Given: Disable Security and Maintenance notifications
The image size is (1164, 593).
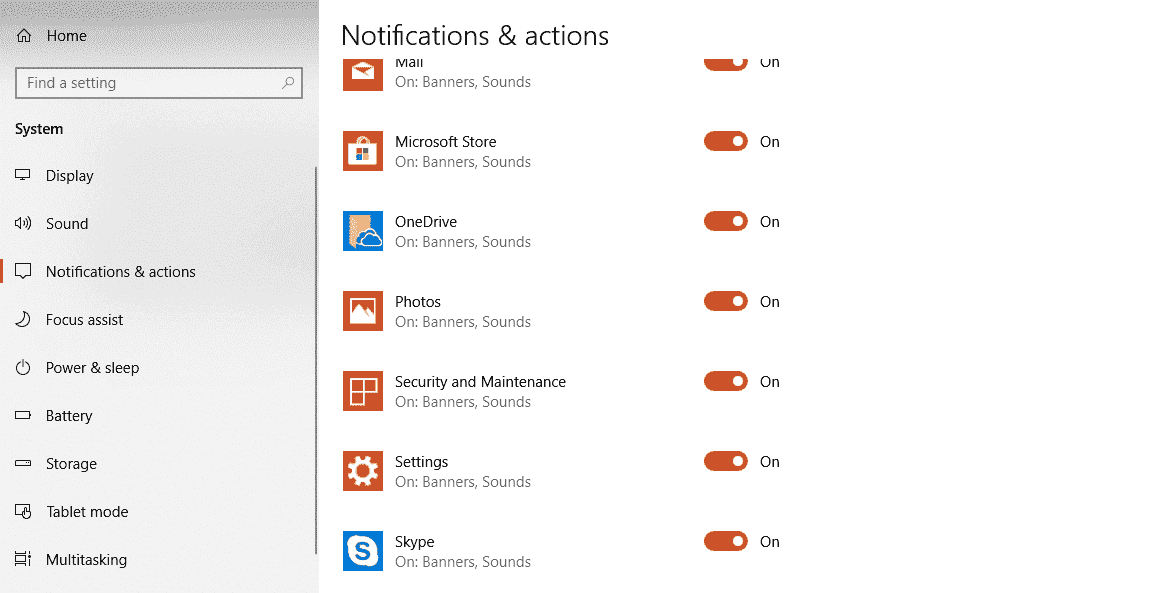Looking at the screenshot, I should (725, 381).
